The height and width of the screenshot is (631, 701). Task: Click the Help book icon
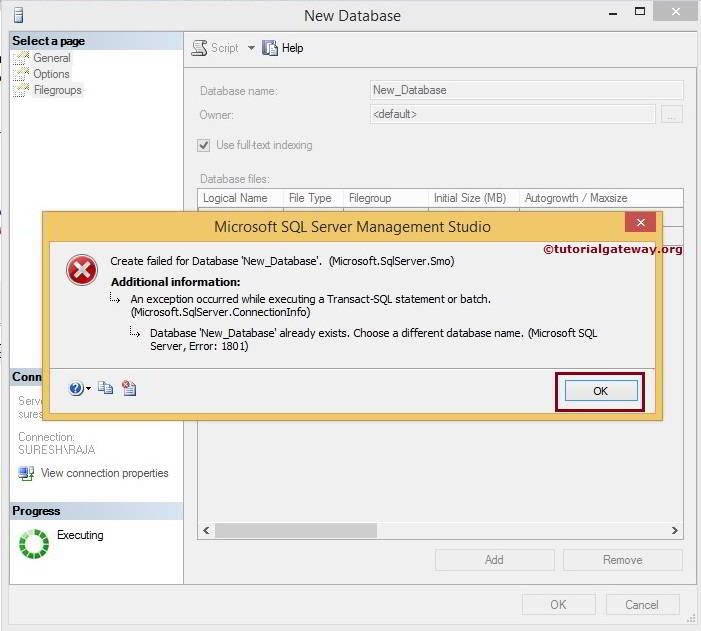coord(270,48)
